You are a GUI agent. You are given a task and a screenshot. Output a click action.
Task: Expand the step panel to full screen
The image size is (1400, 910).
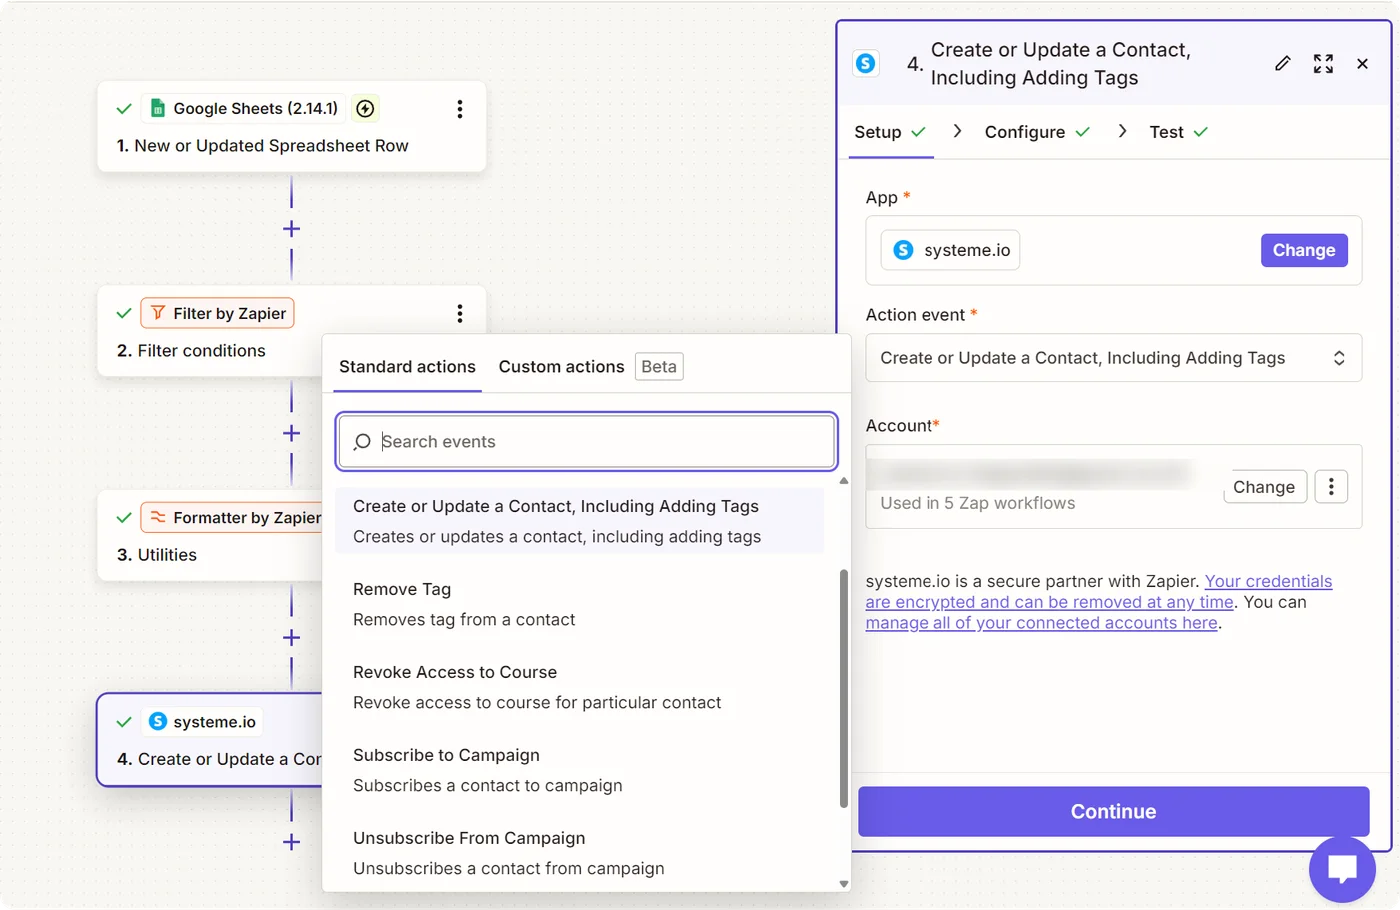click(1323, 64)
